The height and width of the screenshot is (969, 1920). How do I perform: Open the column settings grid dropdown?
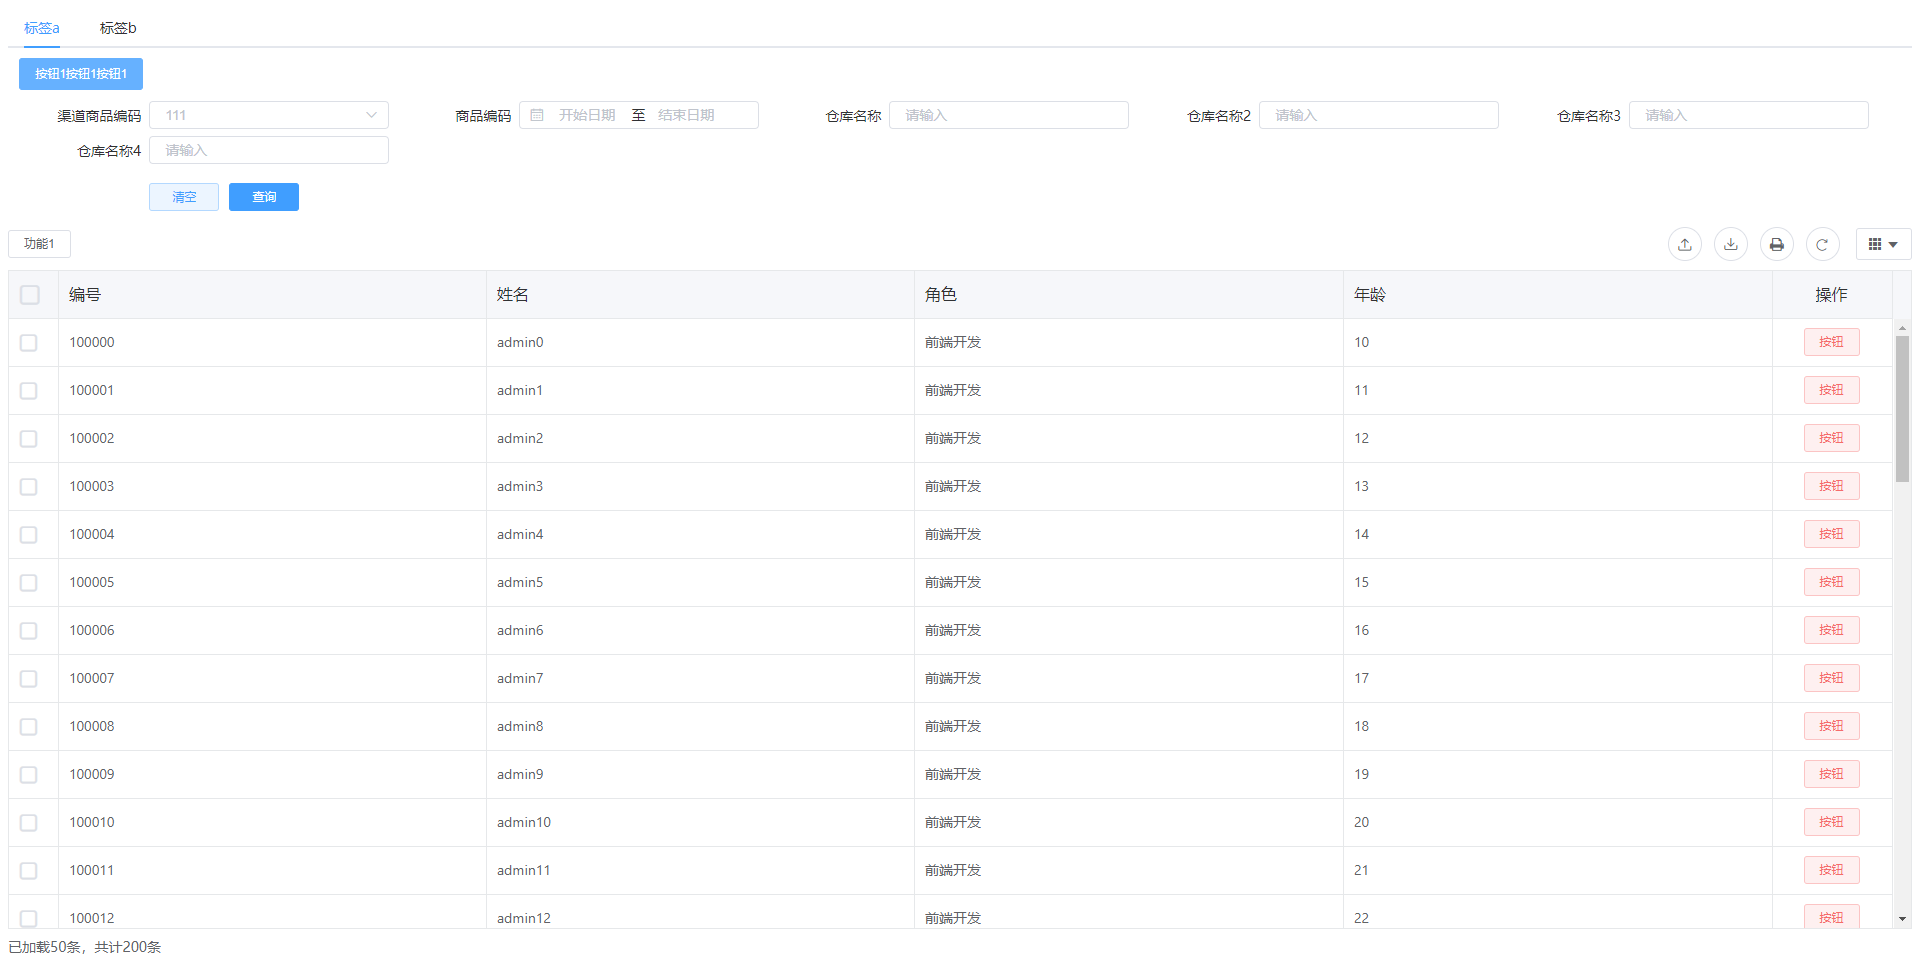(x=1884, y=244)
